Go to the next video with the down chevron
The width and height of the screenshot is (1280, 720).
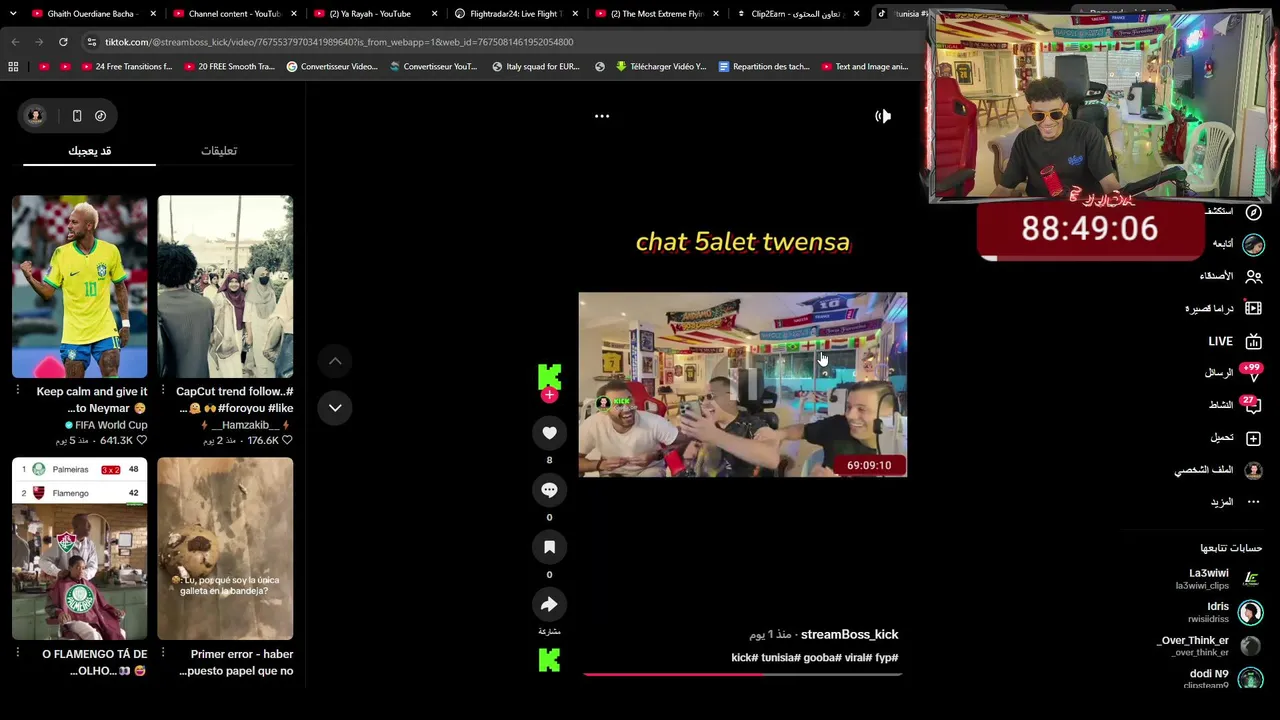tap(335, 407)
